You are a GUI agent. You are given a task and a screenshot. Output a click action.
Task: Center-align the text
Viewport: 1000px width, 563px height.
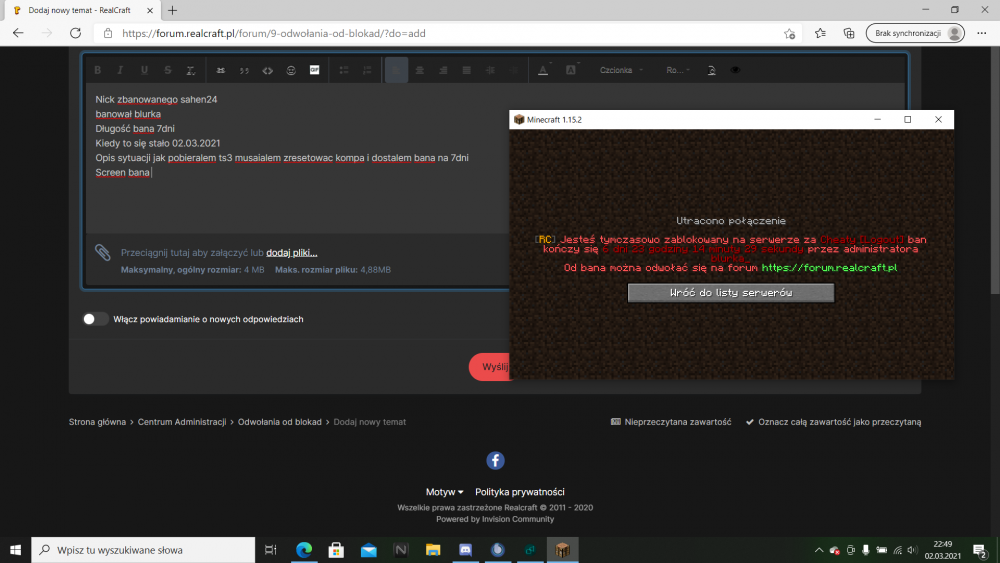[420, 70]
